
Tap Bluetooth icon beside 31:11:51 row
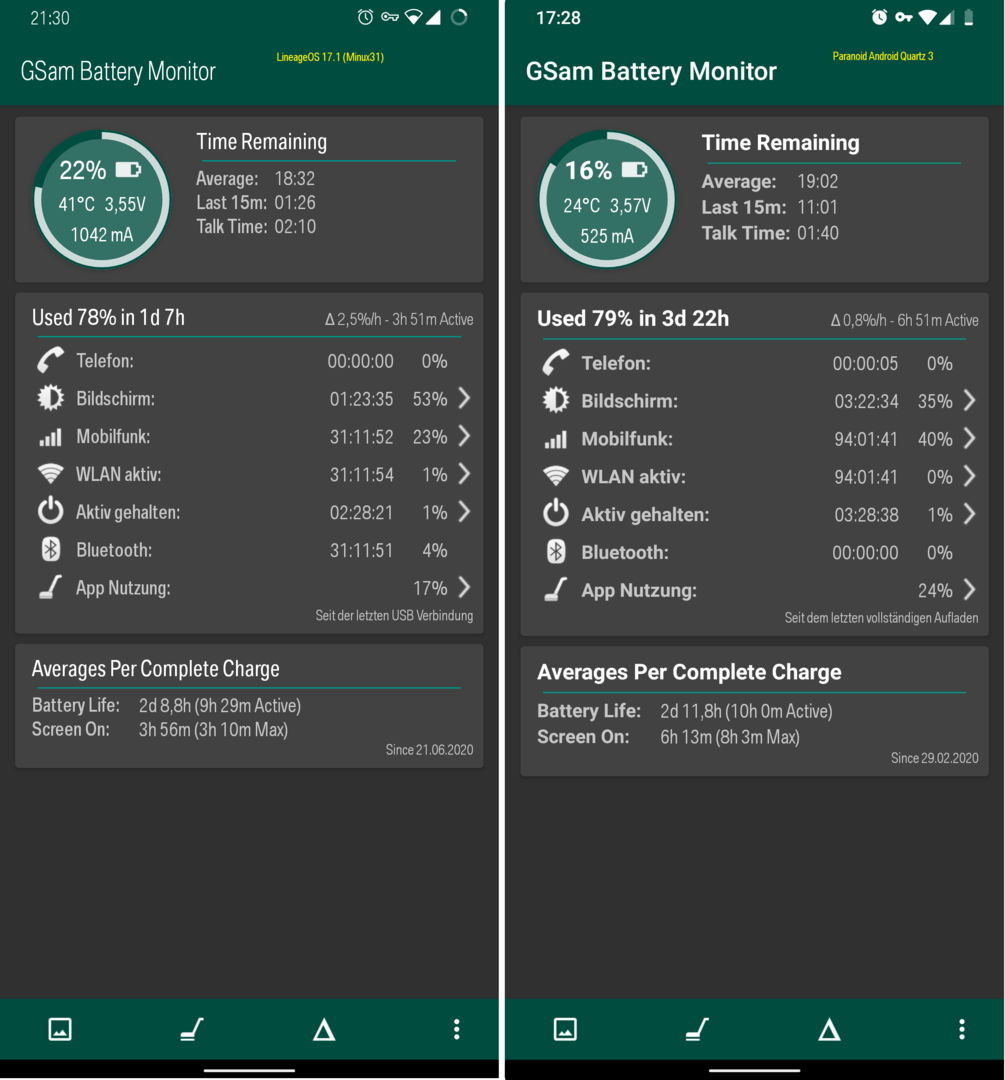[x=50, y=550]
